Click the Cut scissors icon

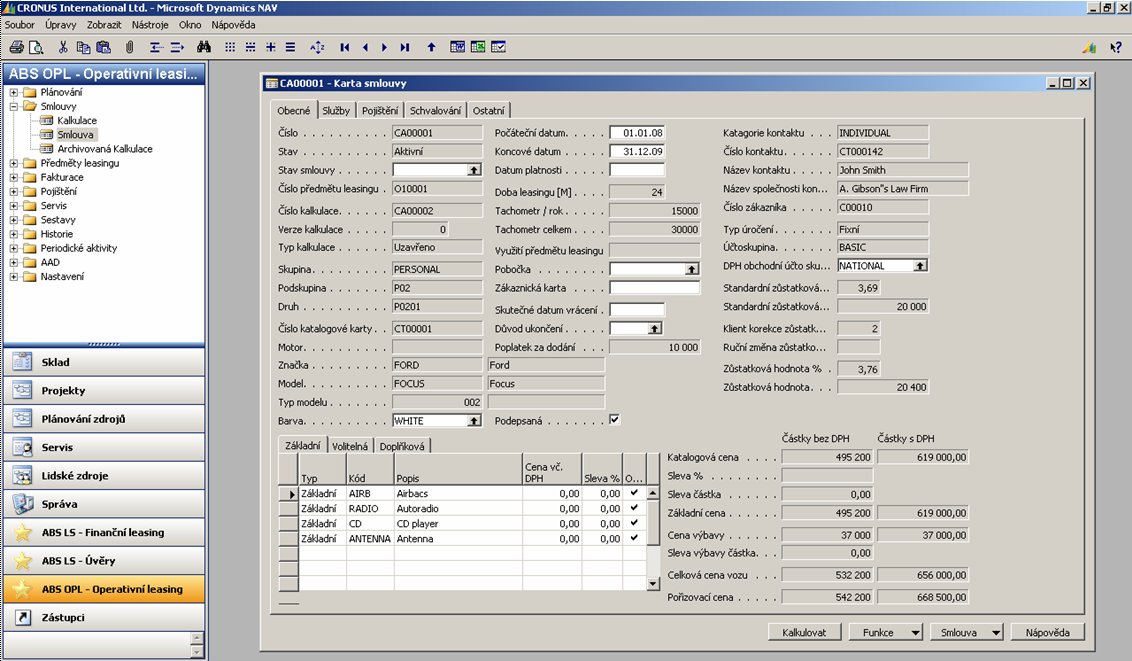click(63, 48)
